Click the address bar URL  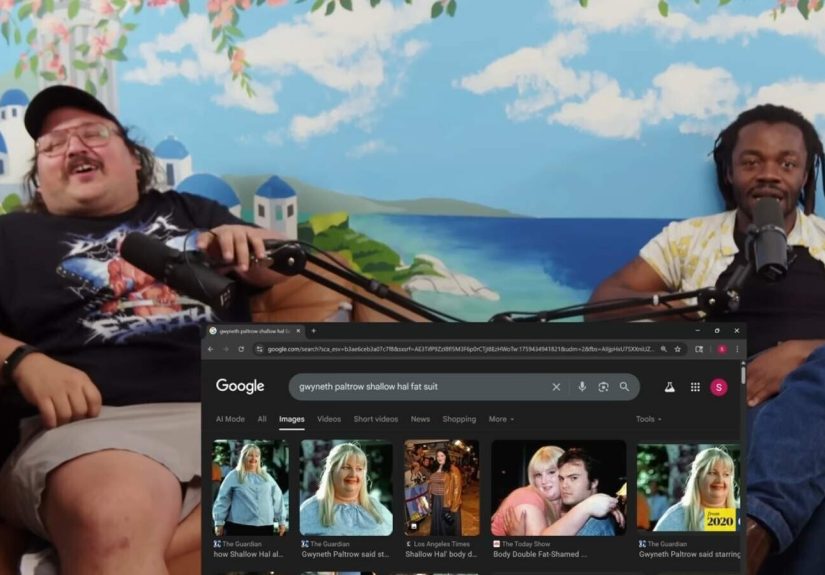pos(460,349)
